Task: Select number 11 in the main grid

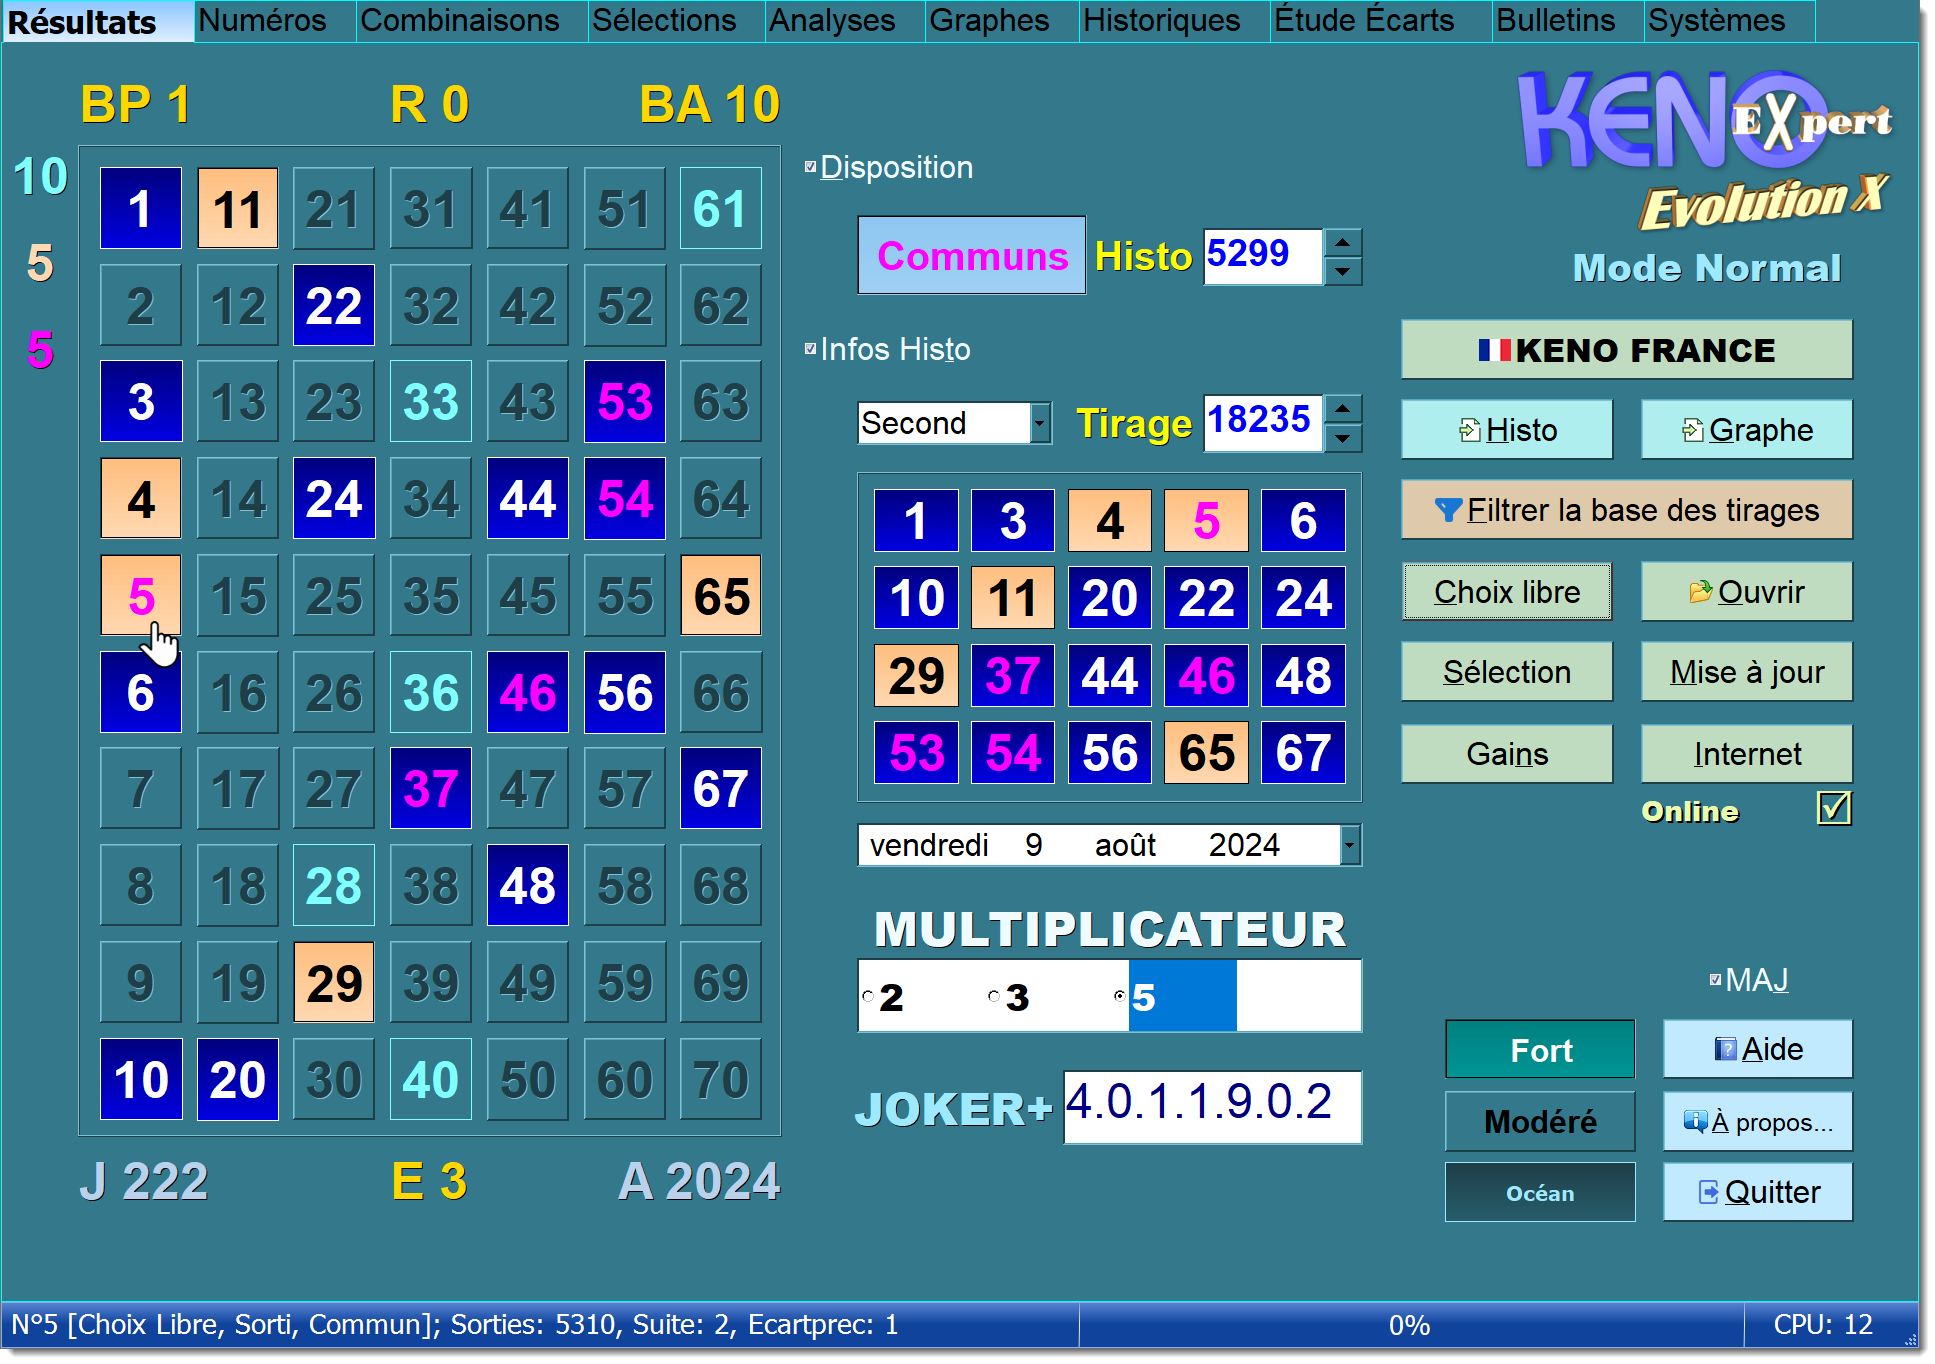Action: pos(237,208)
